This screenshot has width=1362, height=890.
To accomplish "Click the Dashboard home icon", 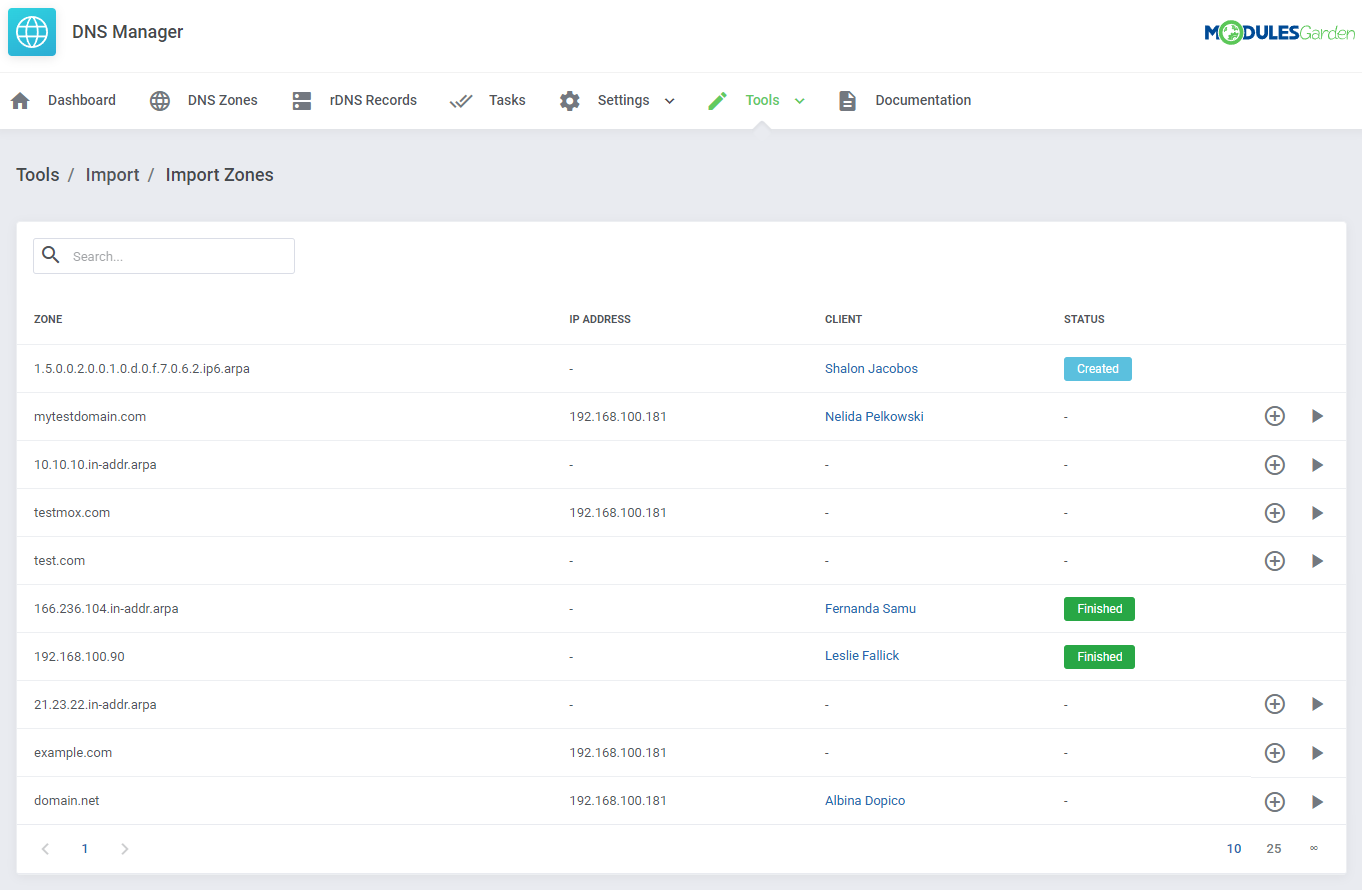I will click(19, 100).
